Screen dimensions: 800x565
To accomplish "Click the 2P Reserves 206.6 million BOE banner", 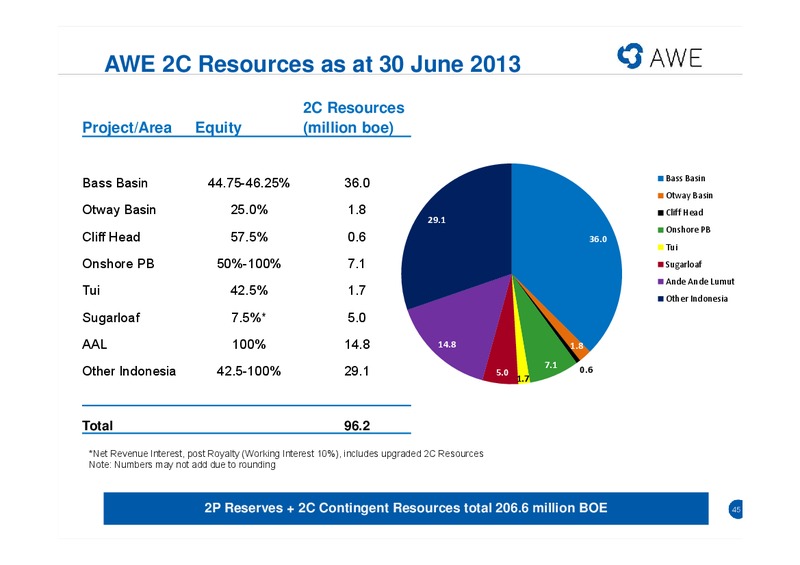I will click(406, 508).
